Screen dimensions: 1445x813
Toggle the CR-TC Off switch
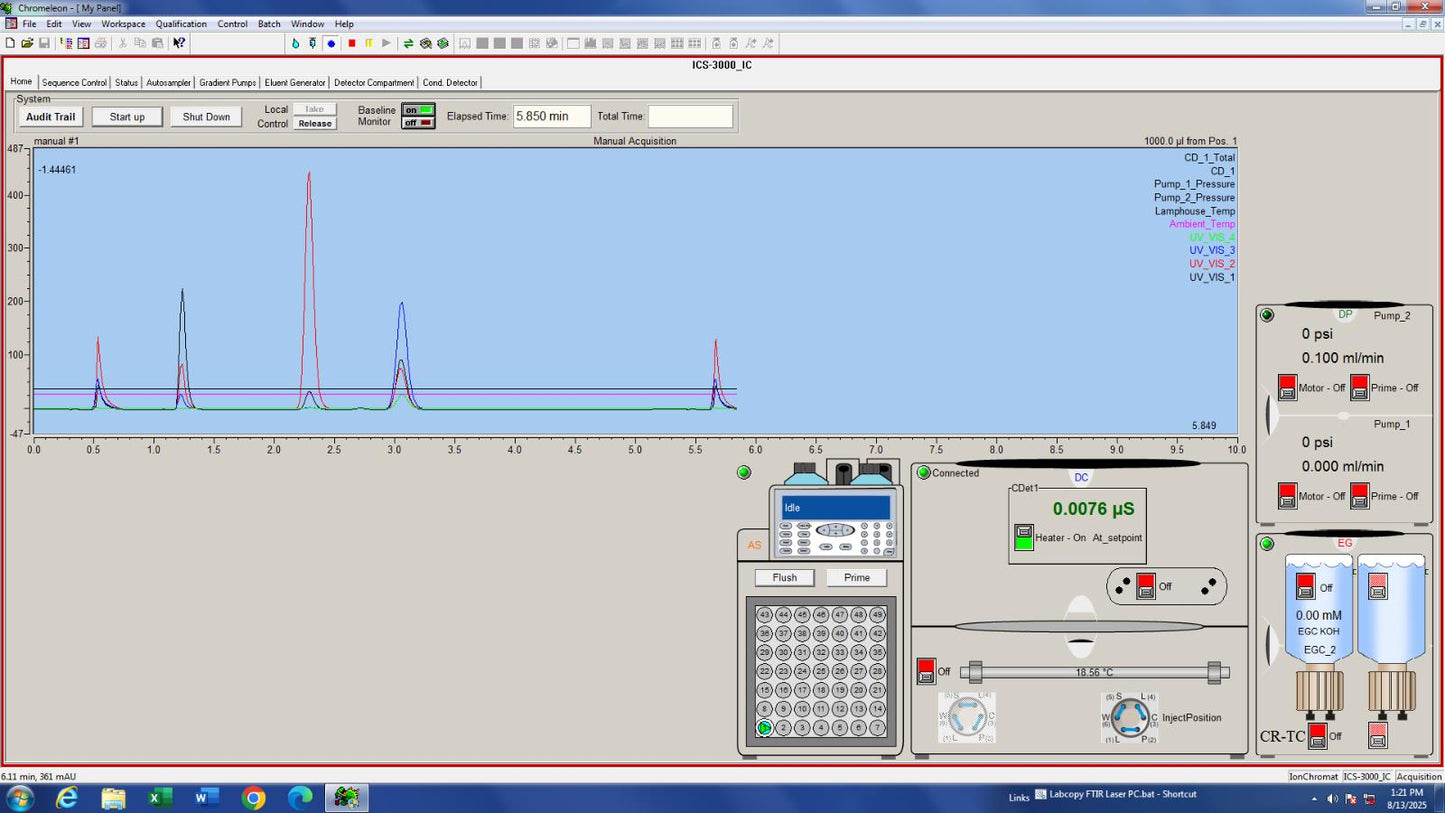1318,735
